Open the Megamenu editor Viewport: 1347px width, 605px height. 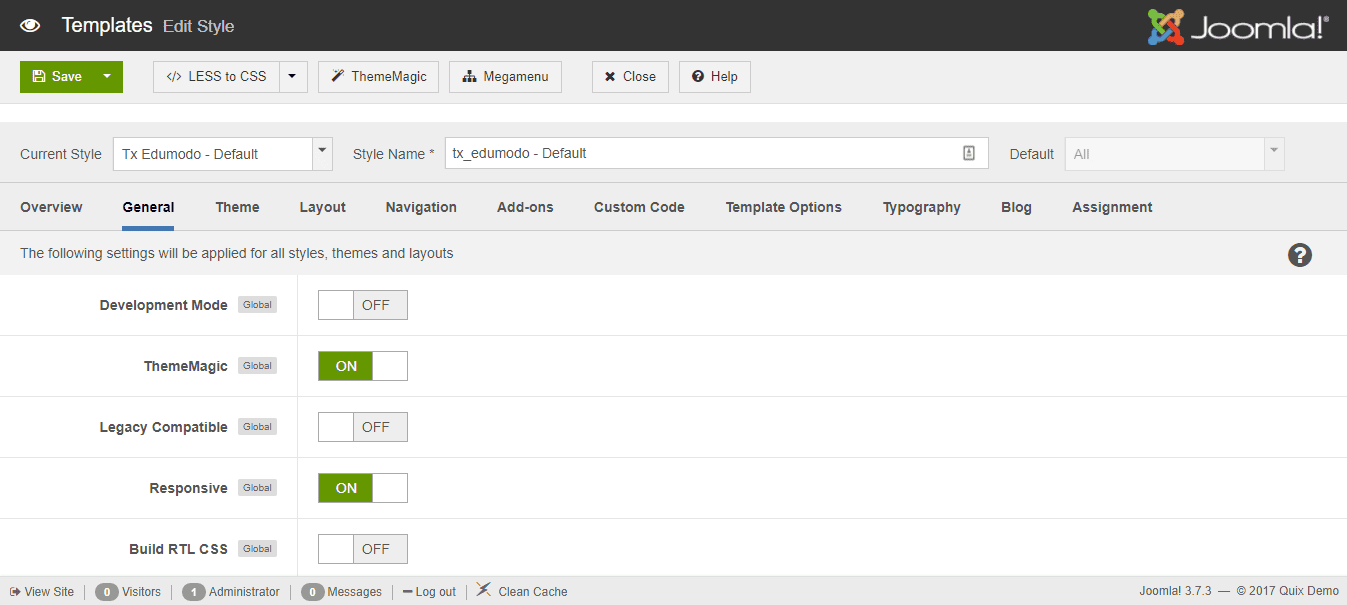(x=505, y=77)
